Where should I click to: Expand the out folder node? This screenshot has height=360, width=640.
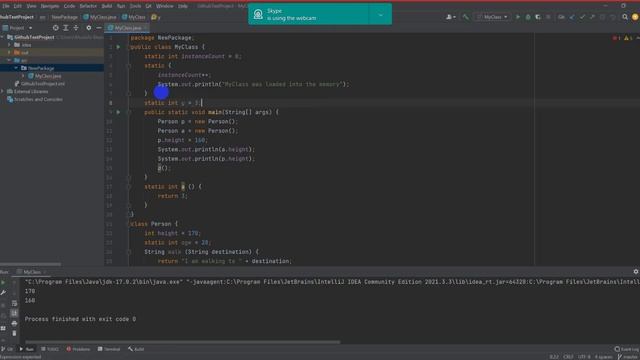tap(9, 53)
